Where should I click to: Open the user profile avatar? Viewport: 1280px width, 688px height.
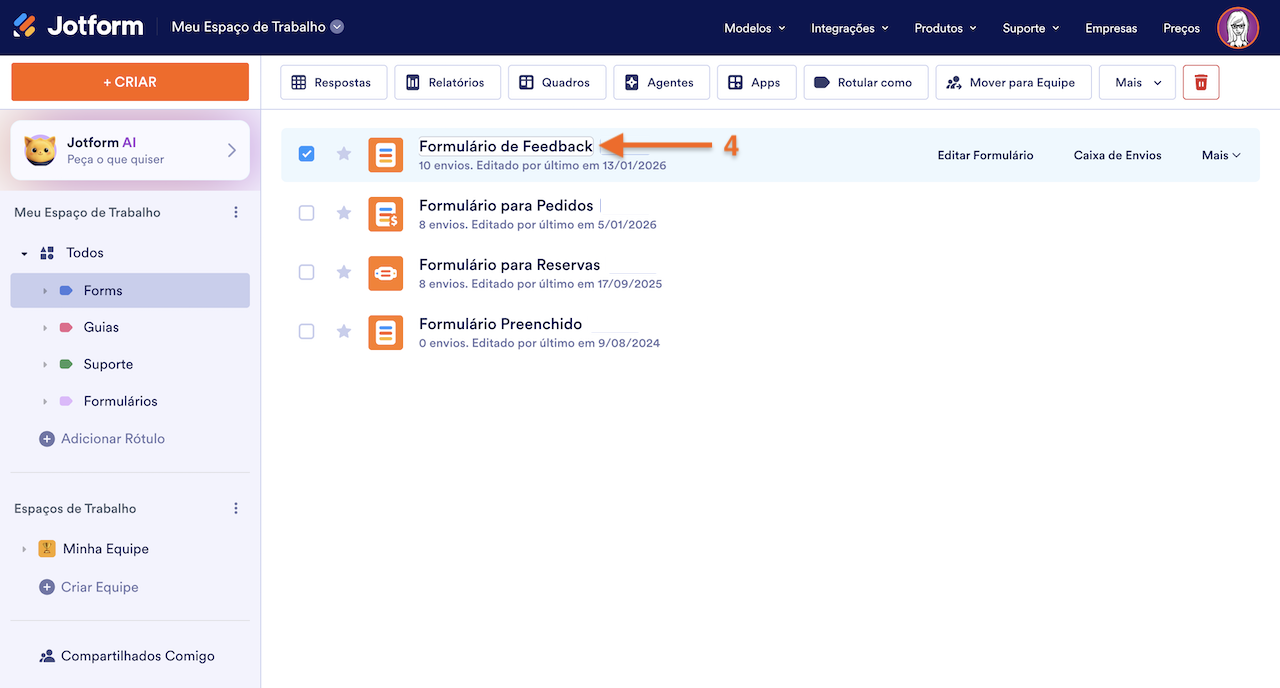coord(1237,28)
